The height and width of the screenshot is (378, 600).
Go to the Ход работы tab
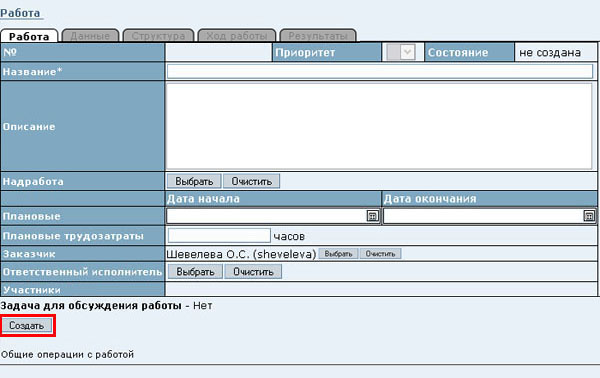[x=237, y=36]
